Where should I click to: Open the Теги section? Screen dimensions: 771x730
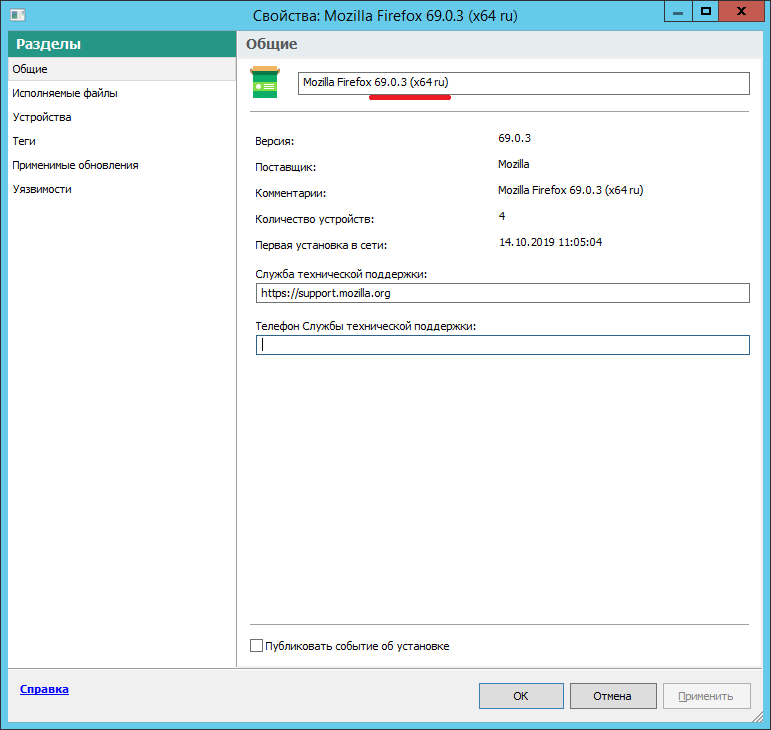(x=24, y=142)
